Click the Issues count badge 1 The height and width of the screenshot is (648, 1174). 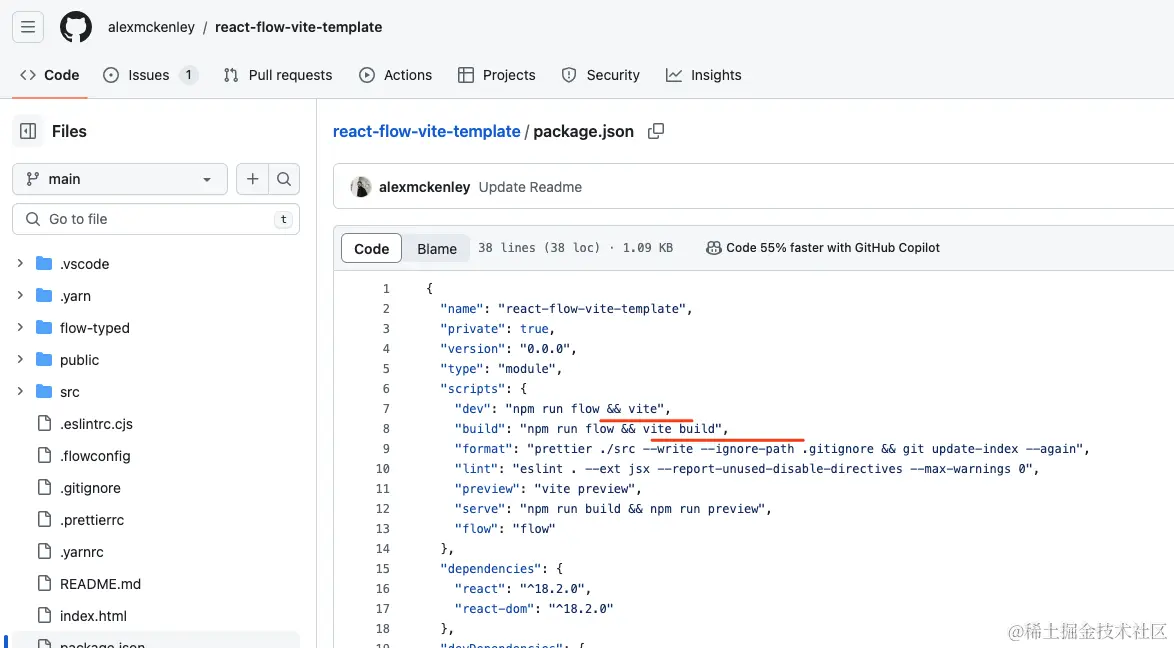tap(189, 75)
